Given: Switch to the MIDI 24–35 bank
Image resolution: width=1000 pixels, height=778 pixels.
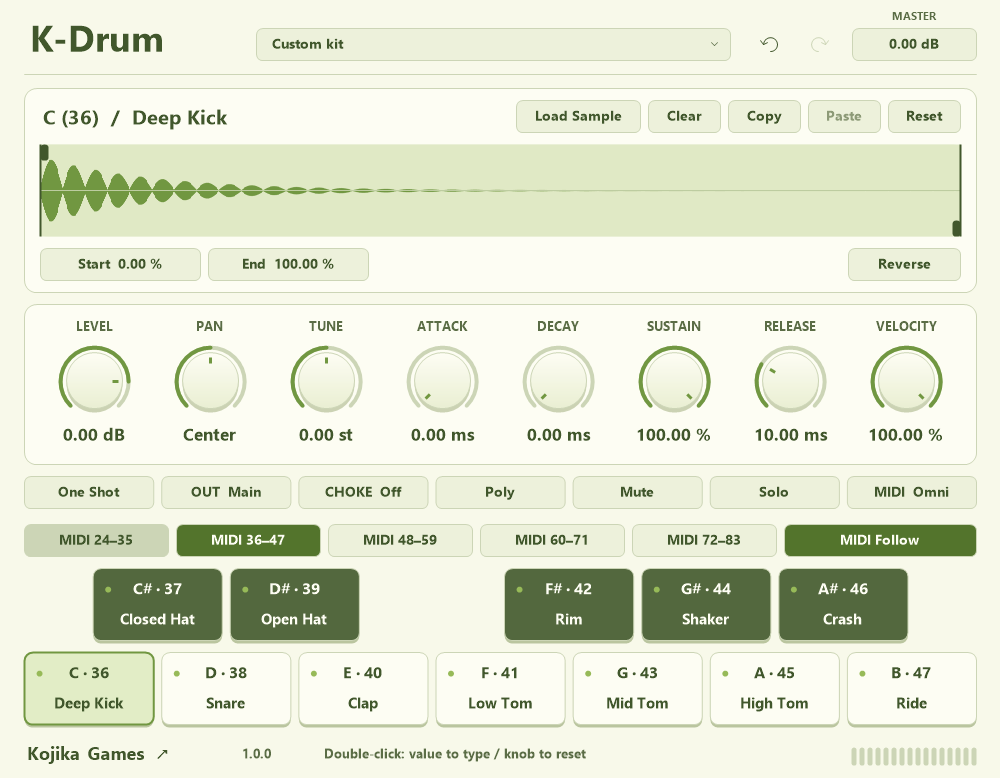Looking at the screenshot, I should [x=96, y=540].
